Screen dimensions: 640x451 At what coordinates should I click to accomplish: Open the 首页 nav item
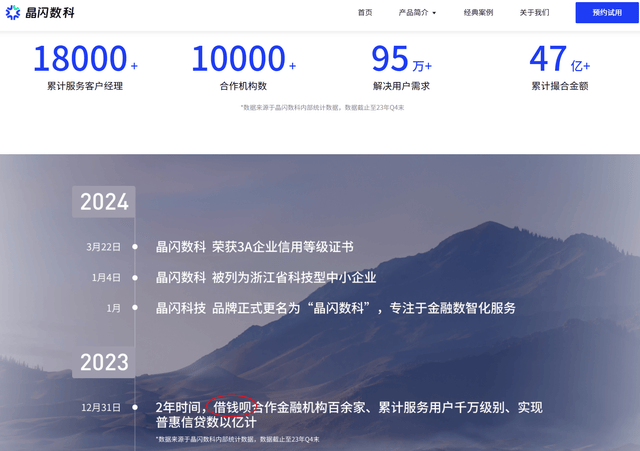(x=365, y=13)
